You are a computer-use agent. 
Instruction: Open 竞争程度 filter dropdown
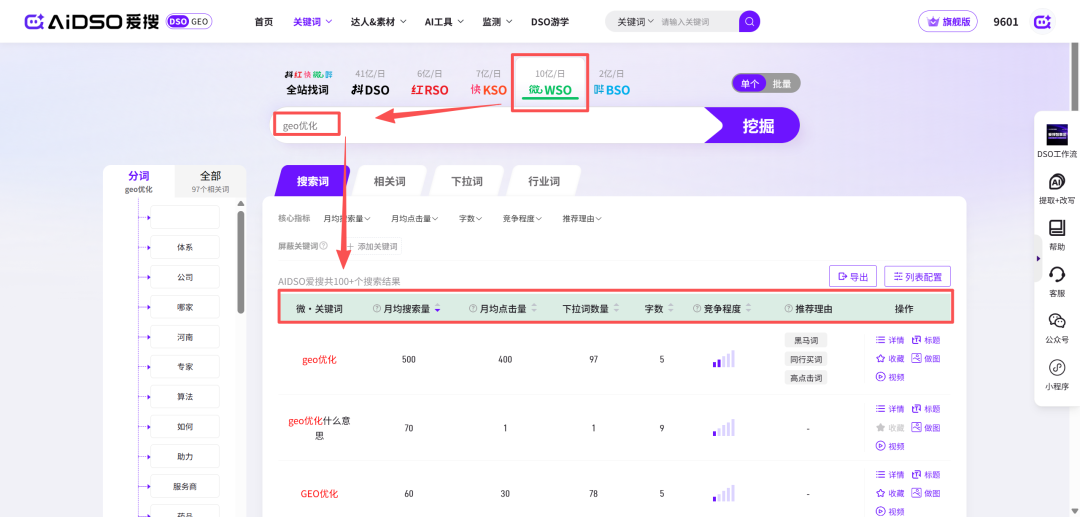pyautogui.click(x=522, y=218)
